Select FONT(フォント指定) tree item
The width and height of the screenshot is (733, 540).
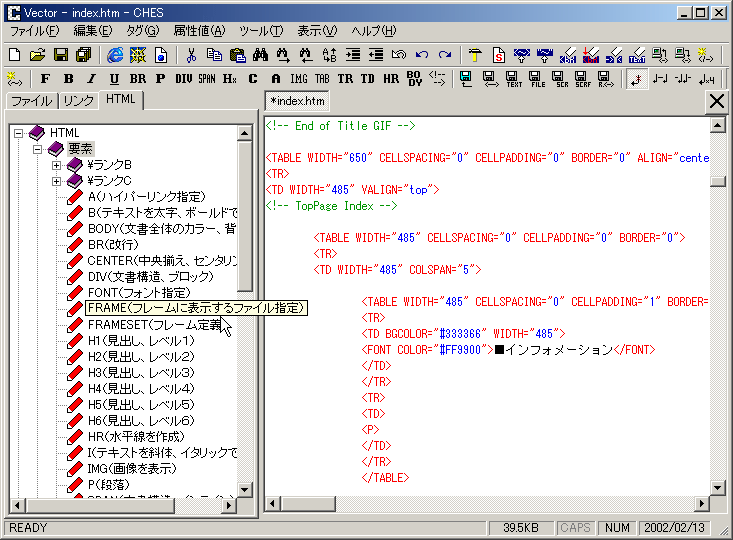[139, 293]
